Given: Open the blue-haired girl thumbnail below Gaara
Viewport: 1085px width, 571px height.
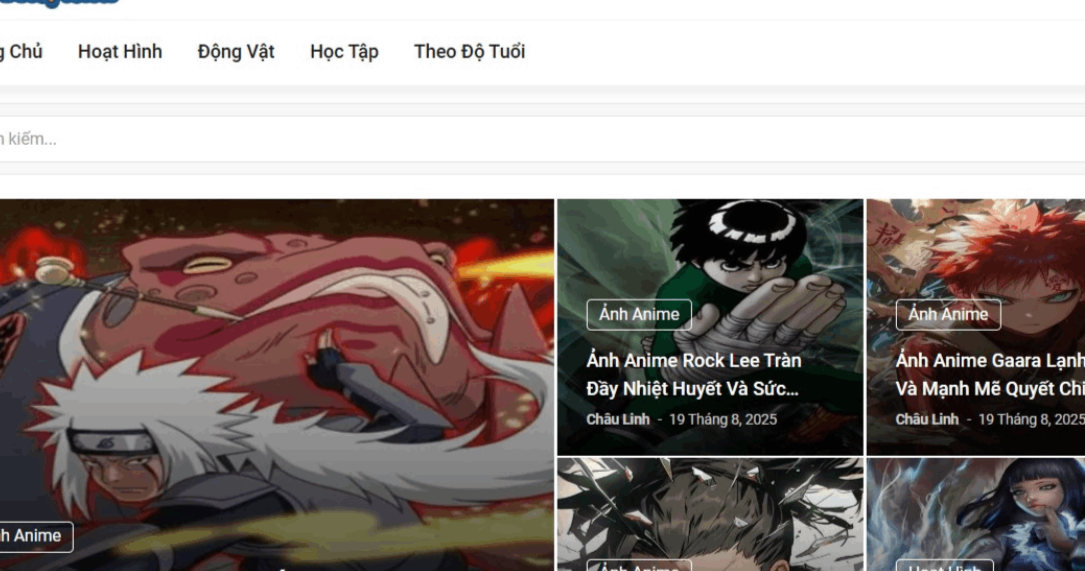Looking at the screenshot, I should (x=976, y=514).
